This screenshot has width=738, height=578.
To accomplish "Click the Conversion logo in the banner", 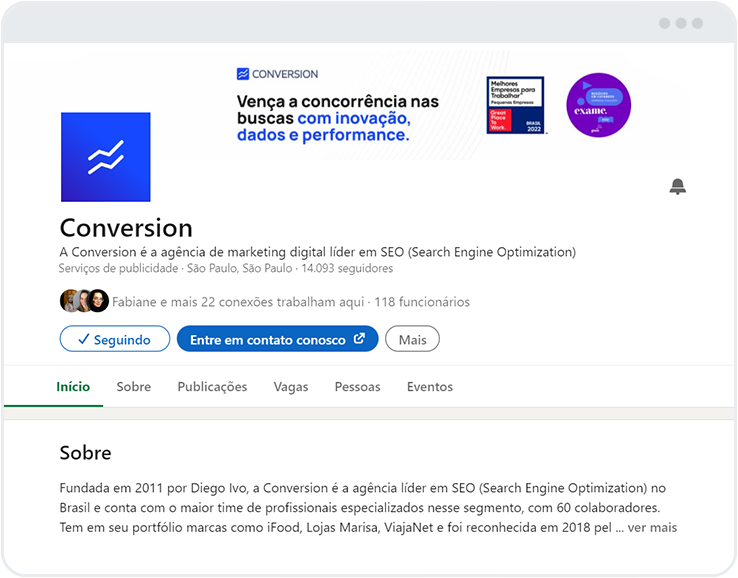I will [x=277, y=74].
